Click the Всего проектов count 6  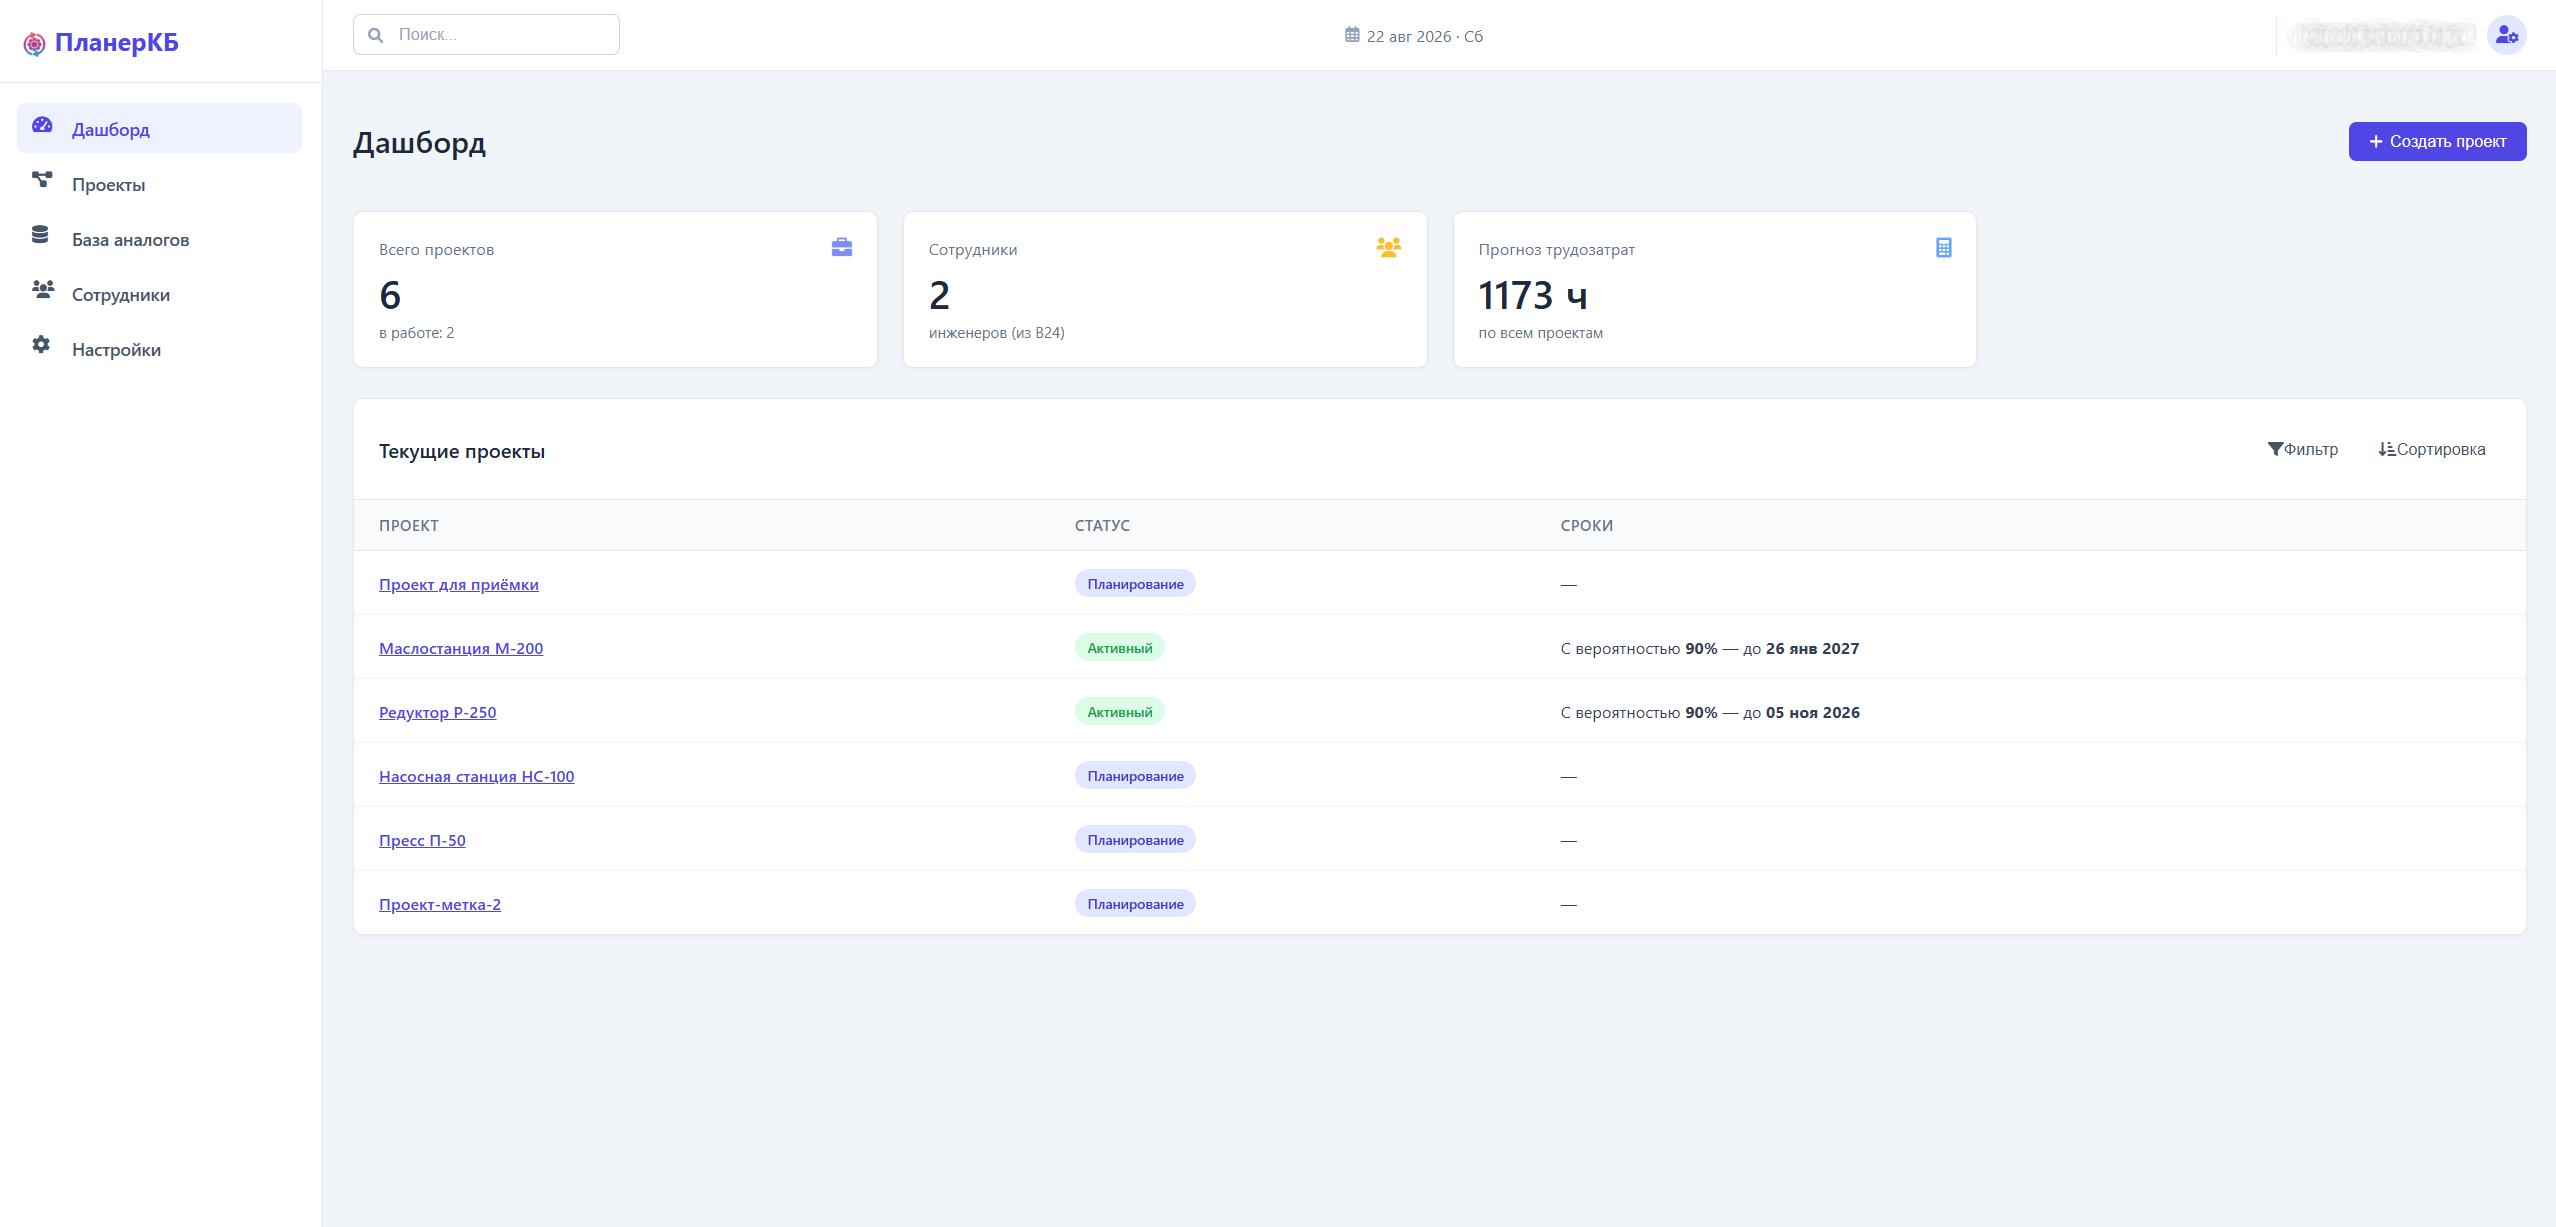390,296
